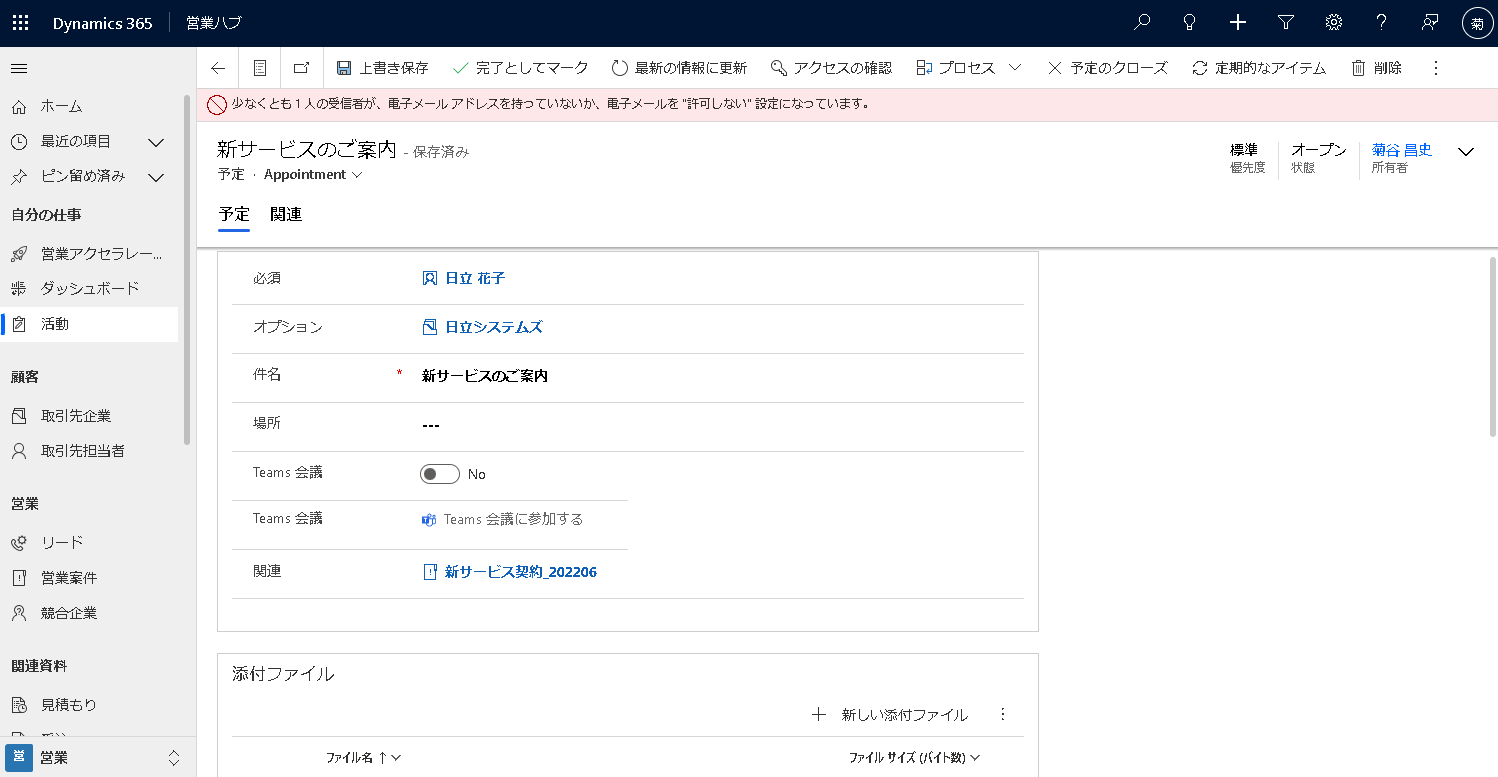Open owner link 菊谷 昌史
1498x777 pixels.
click(1402, 150)
